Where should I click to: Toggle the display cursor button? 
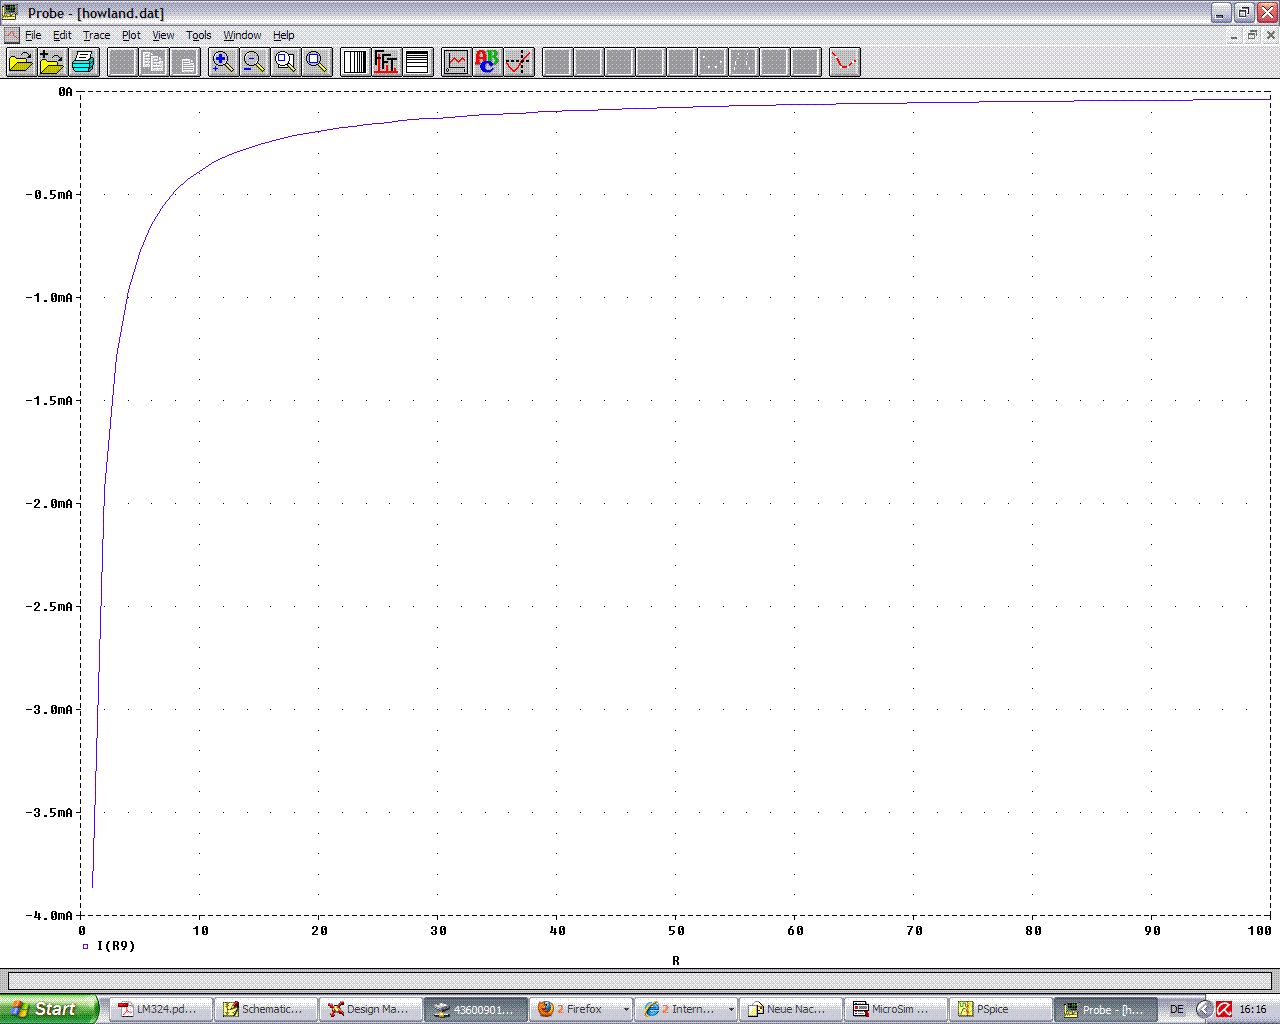pos(519,63)
